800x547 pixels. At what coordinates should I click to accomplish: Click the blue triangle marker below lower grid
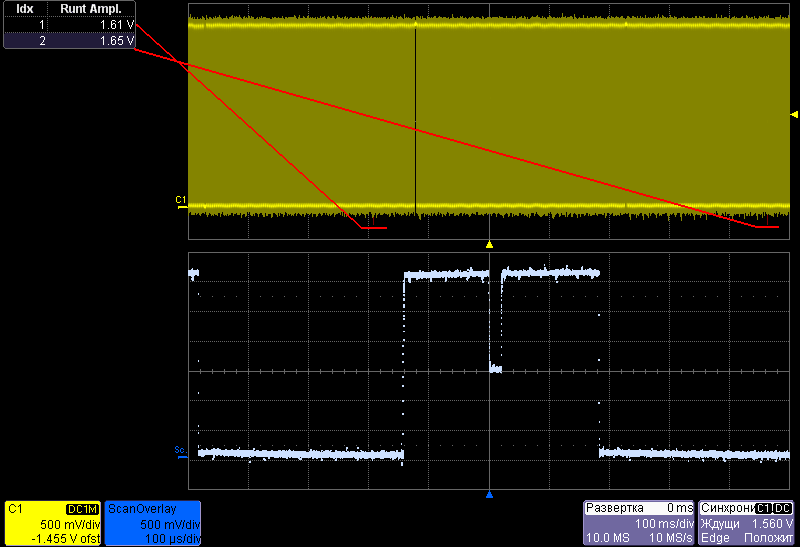[489, 494]
